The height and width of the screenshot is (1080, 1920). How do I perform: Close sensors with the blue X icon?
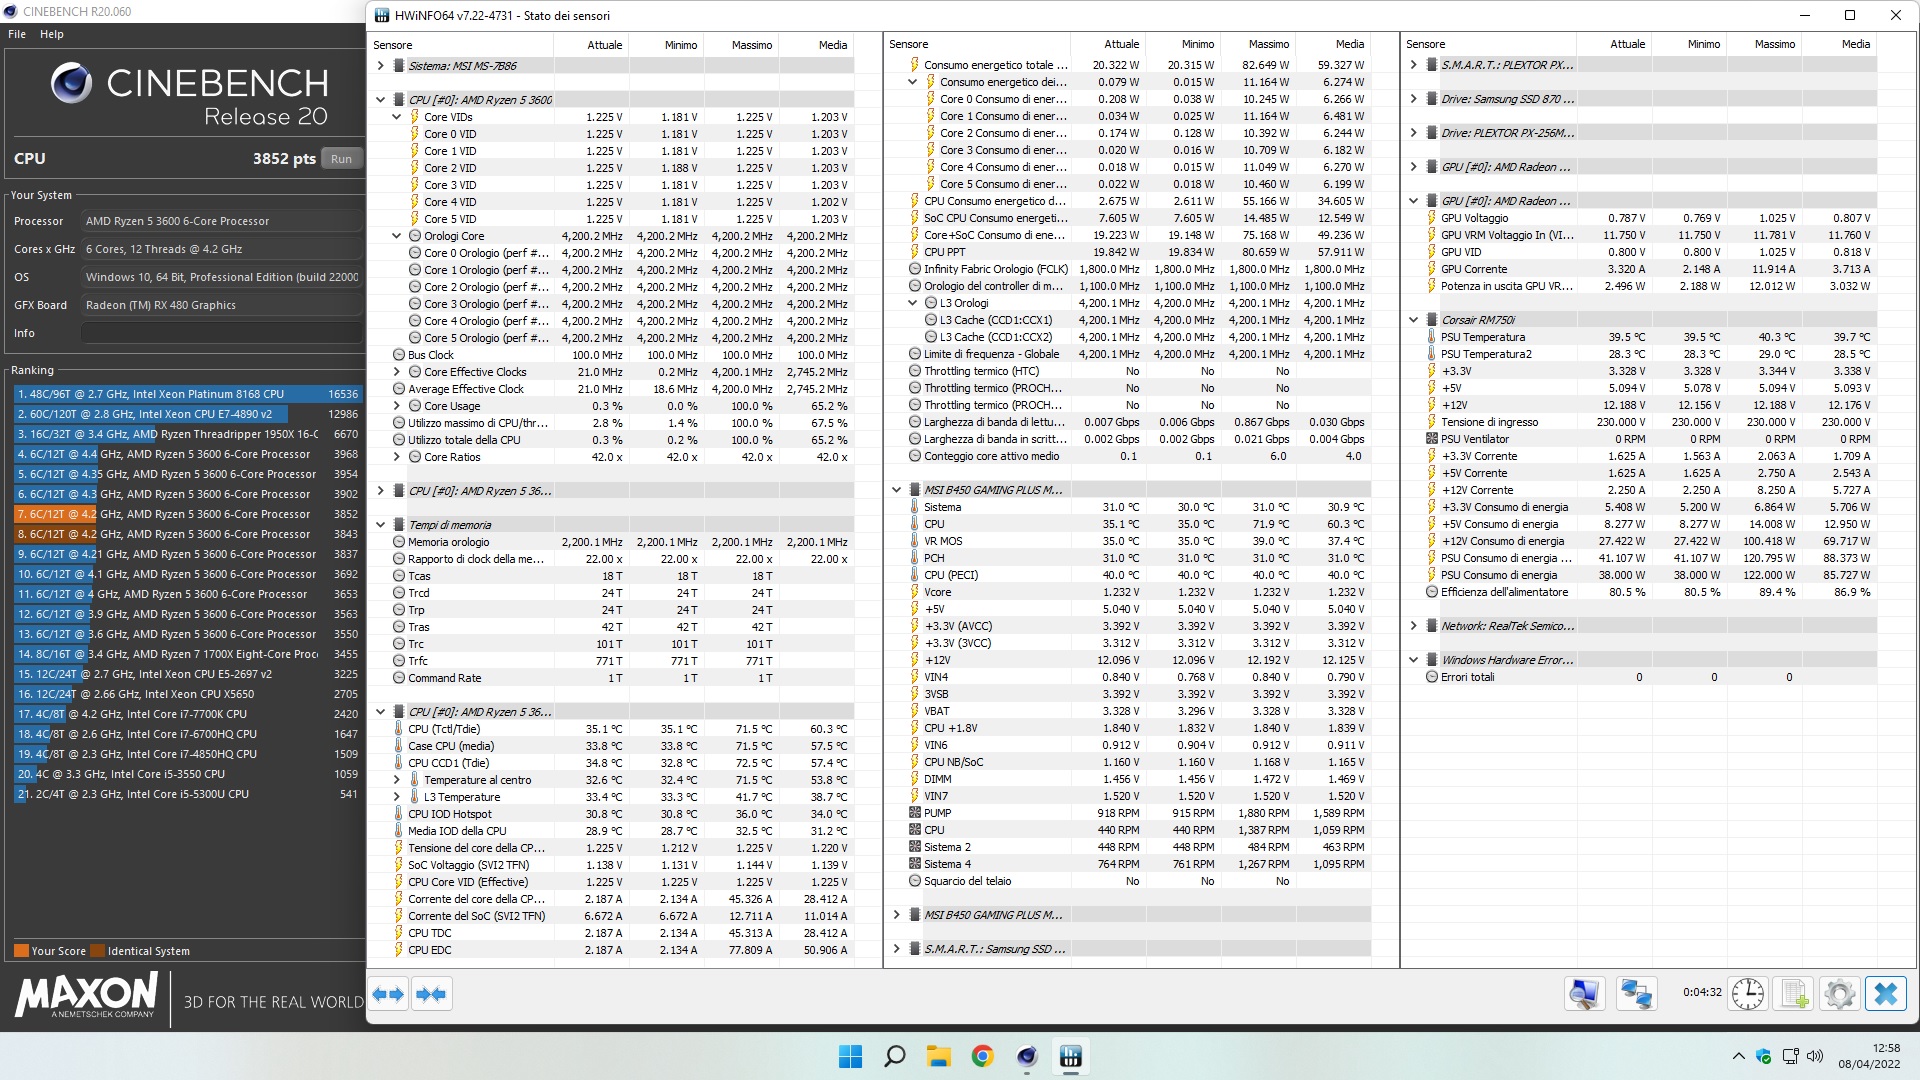[x=1886, y=994]
